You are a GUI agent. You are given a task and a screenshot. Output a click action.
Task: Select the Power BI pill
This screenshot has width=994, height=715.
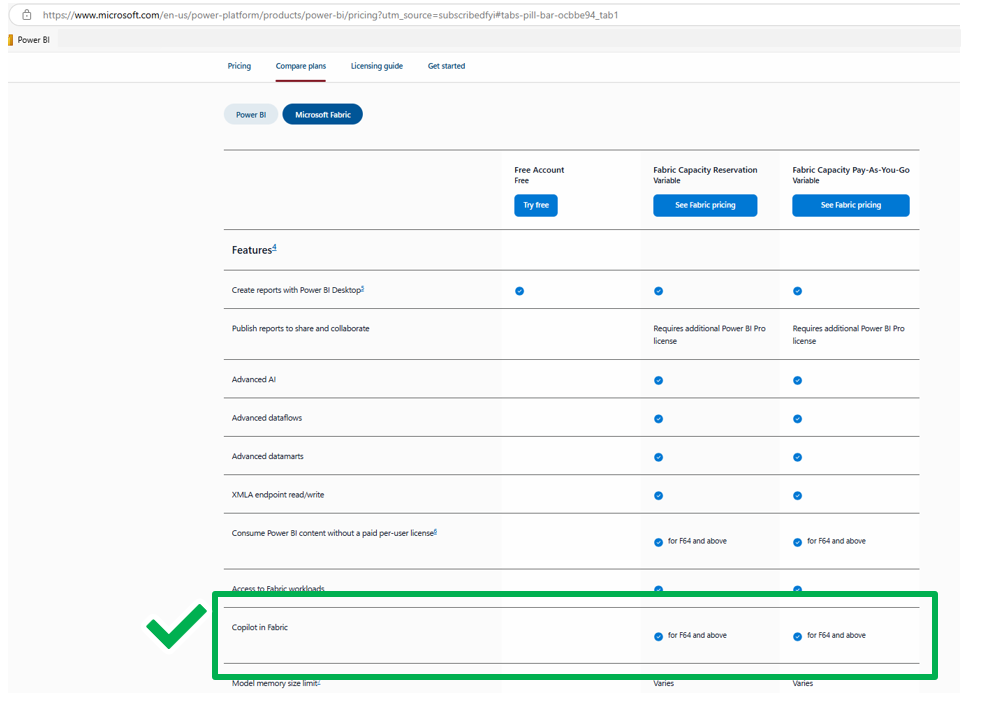pyautogui.click(x=251, y=115)
